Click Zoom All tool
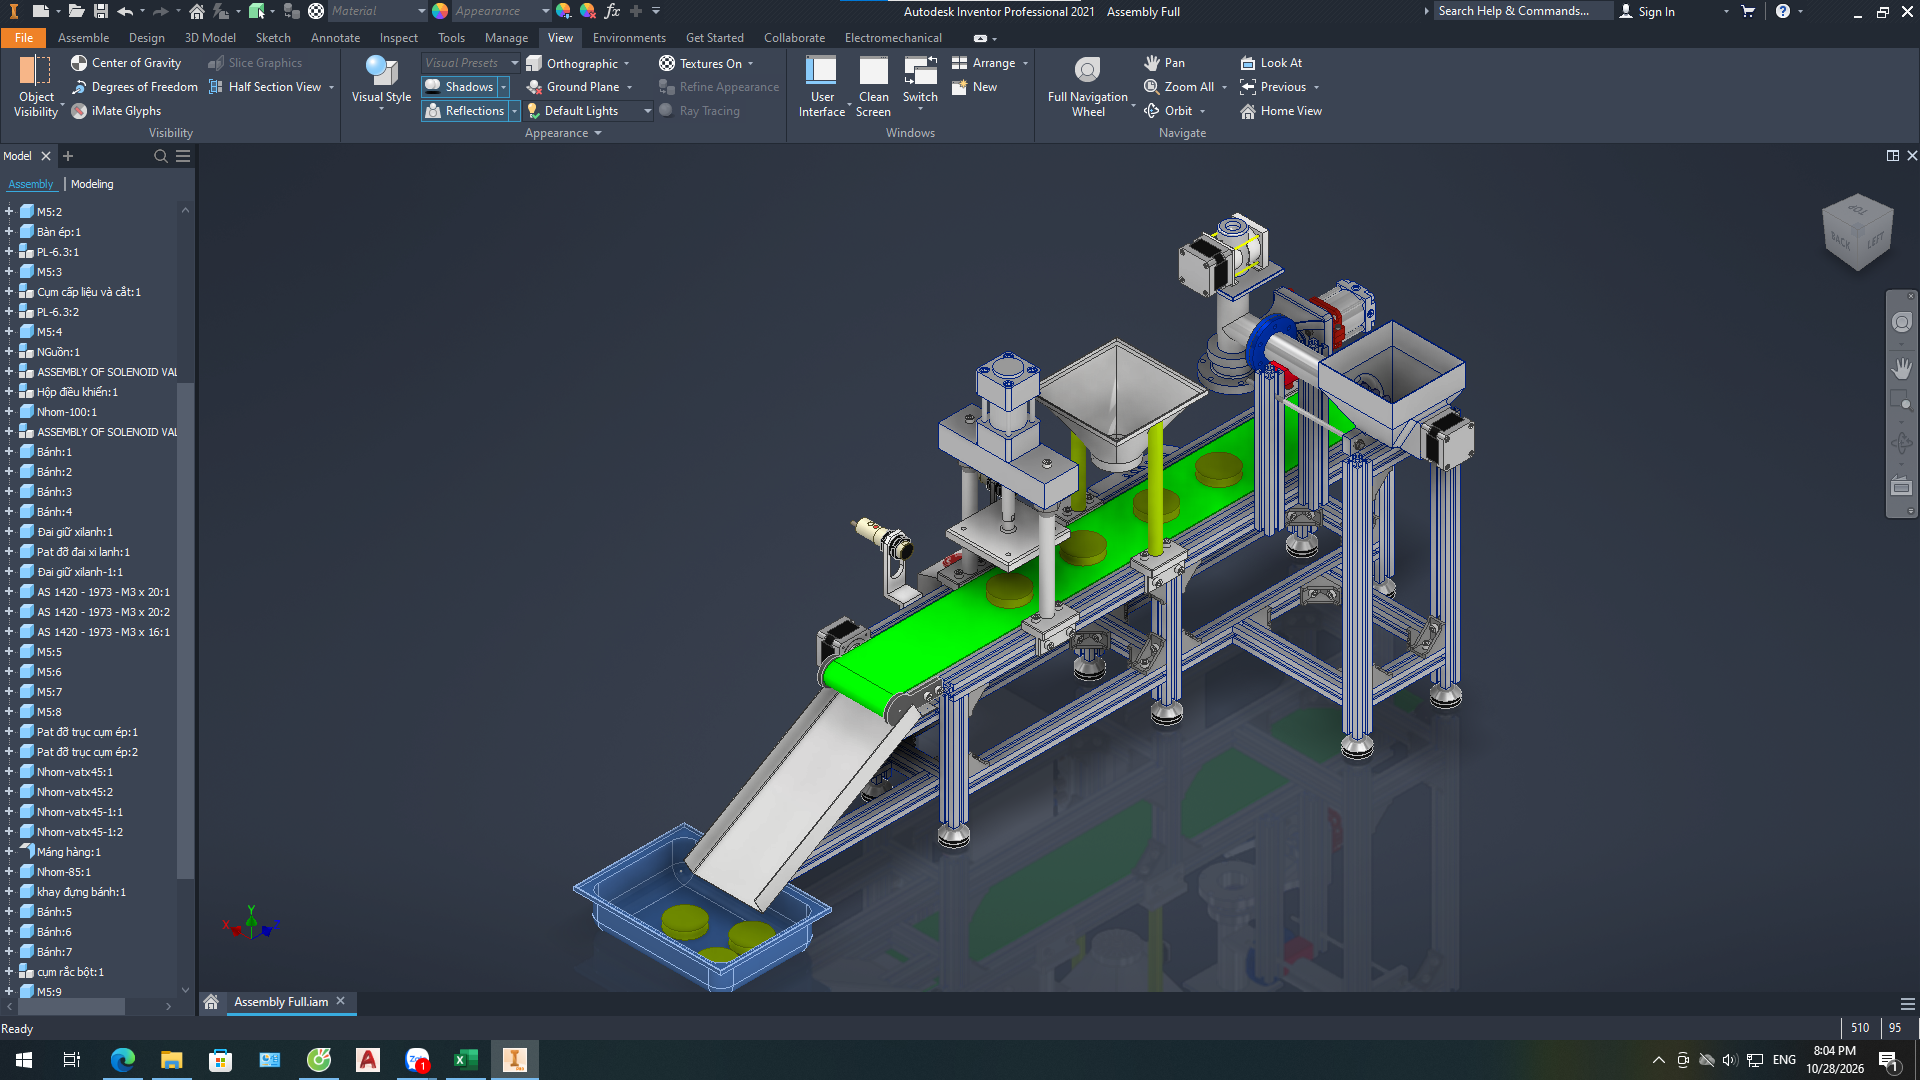Screen dimensions: 1920x1080 tap(1179, 87)
